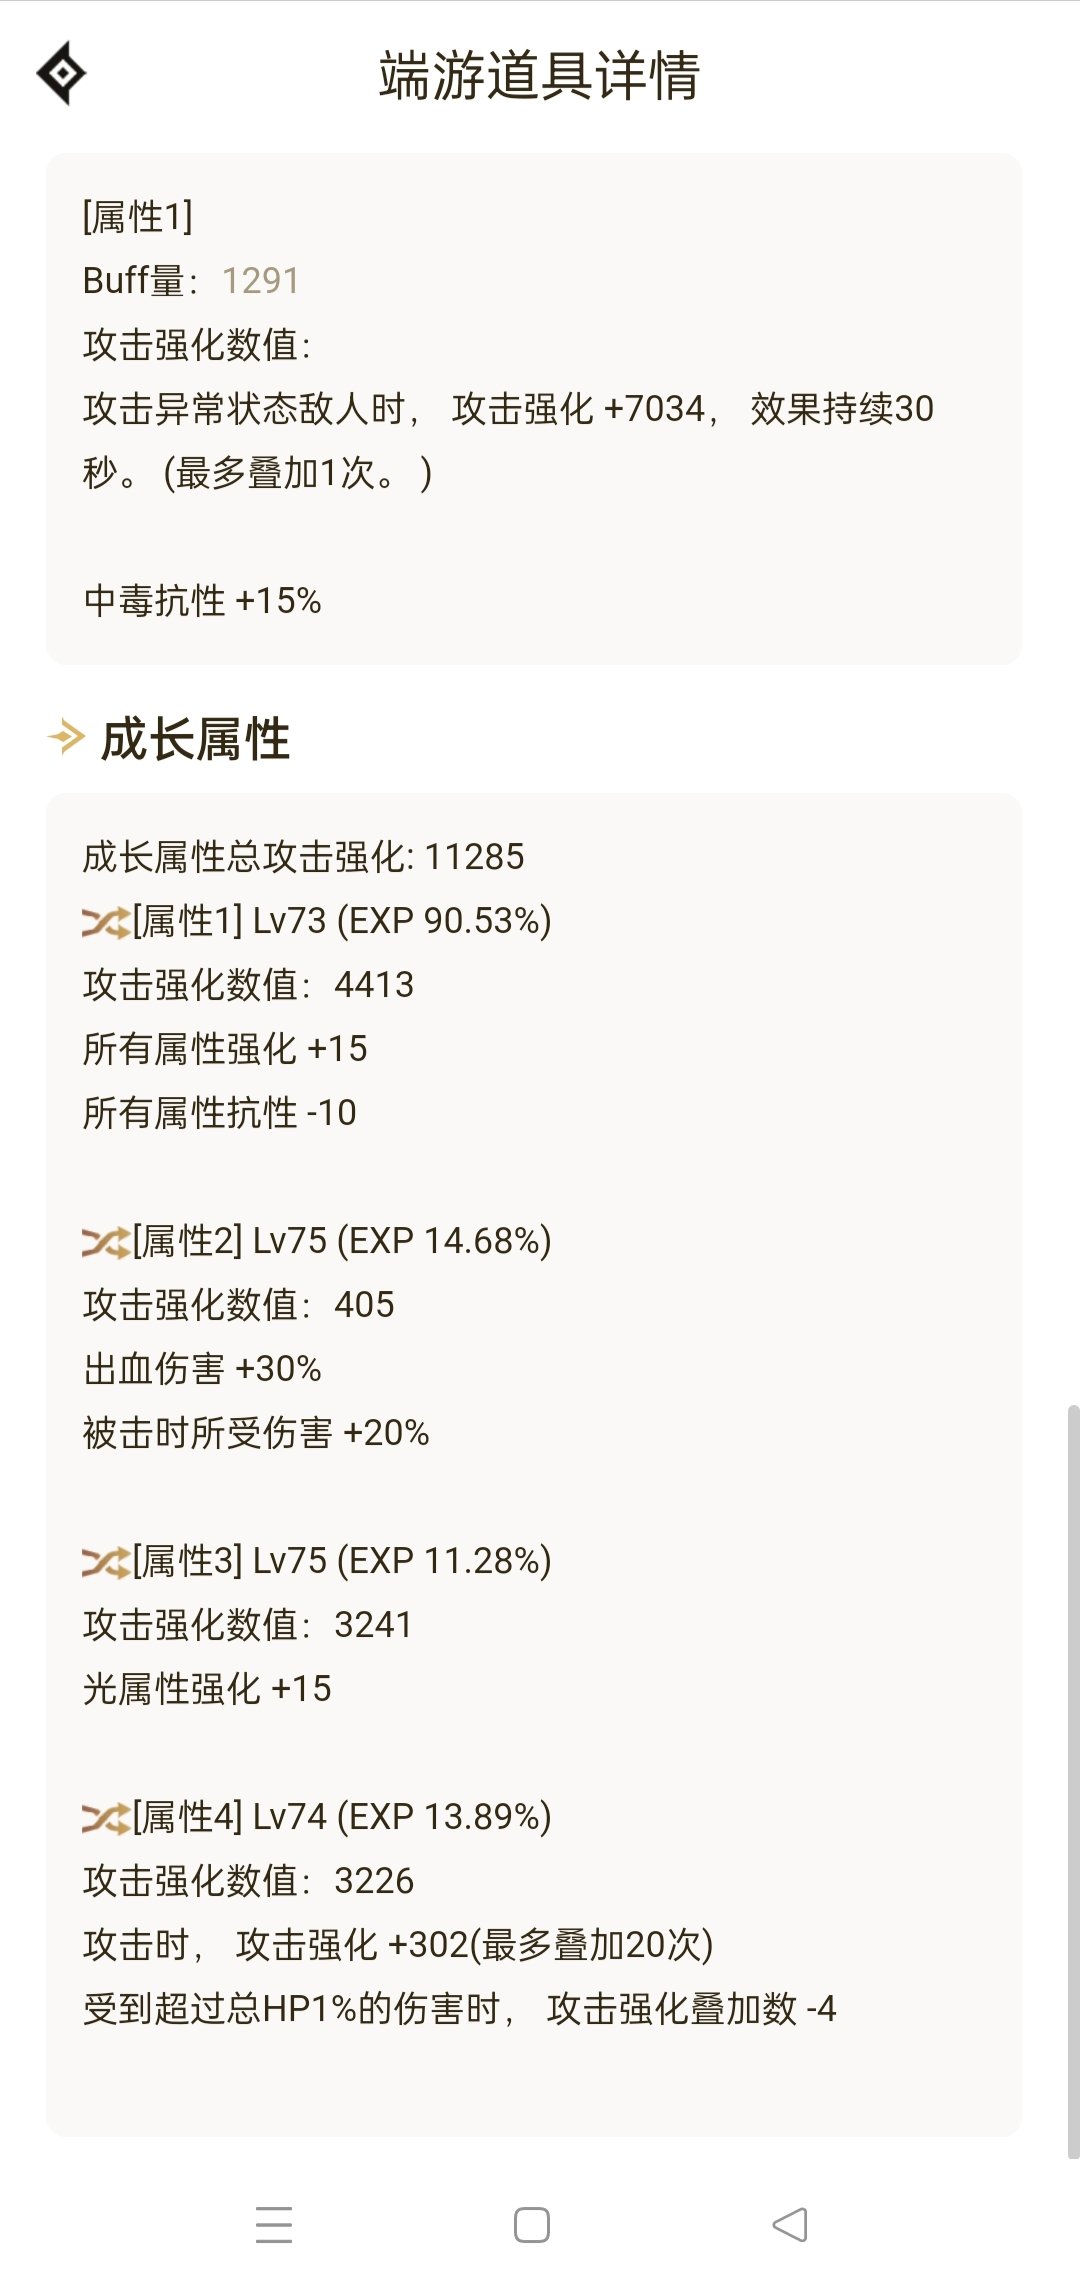Open Android recent apps menu button

(x=274, y=2225)
